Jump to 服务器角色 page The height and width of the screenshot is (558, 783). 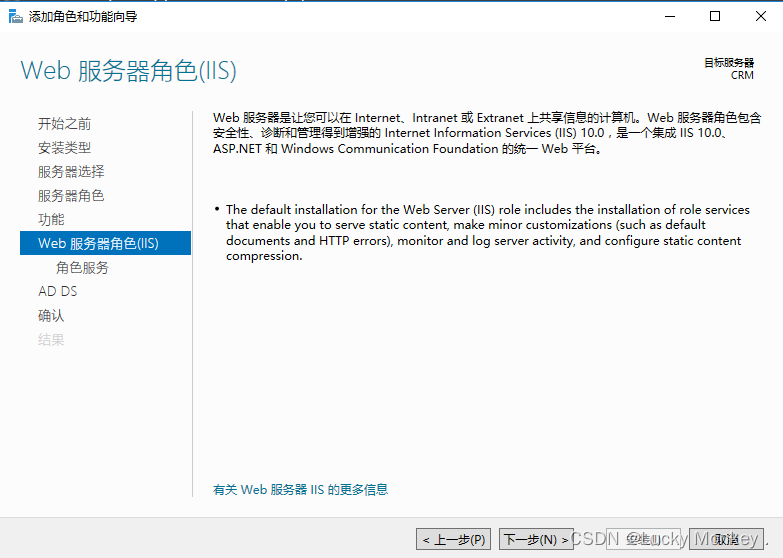[71, 195]
